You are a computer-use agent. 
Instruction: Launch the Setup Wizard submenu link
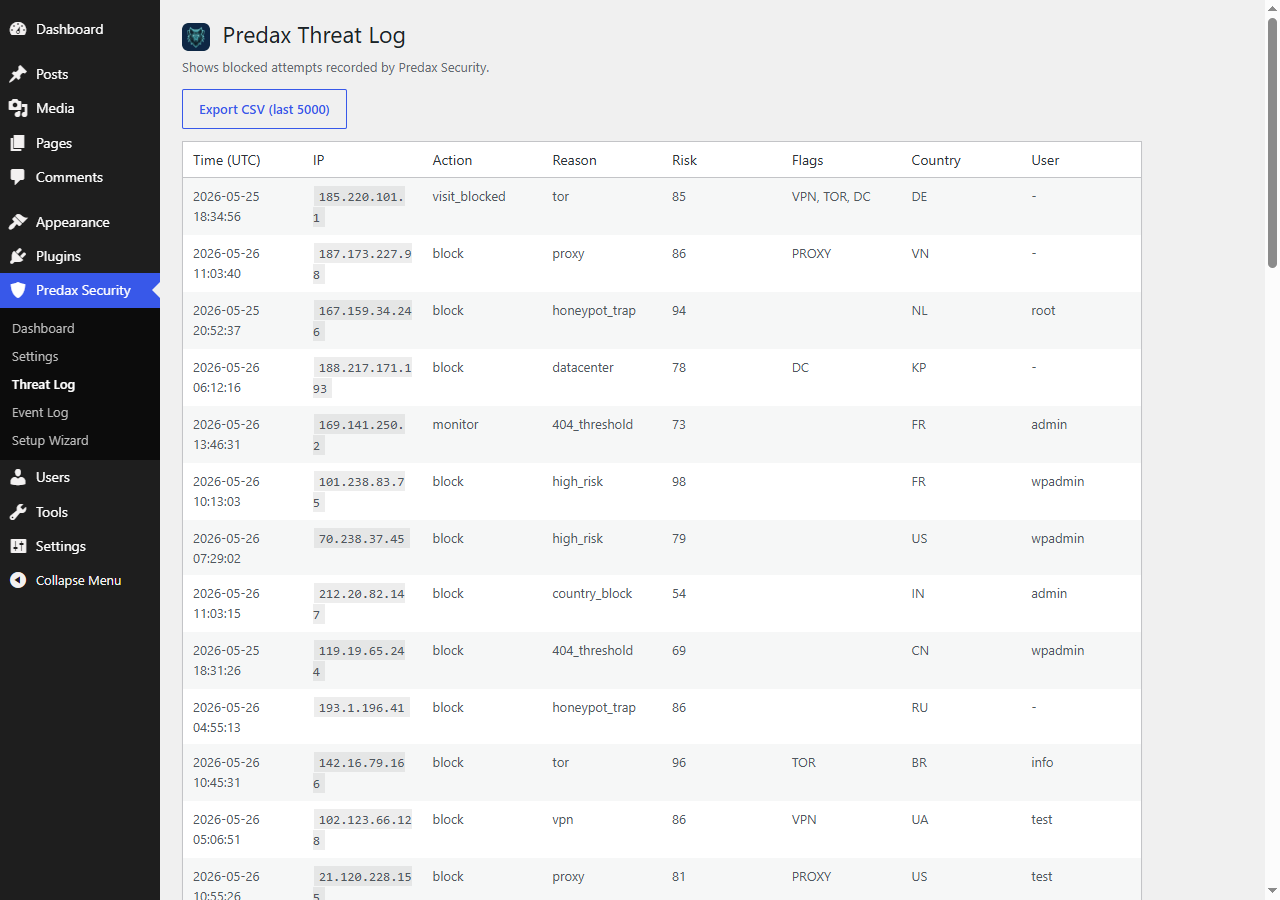pyautogui.click(x=50, y=440)
